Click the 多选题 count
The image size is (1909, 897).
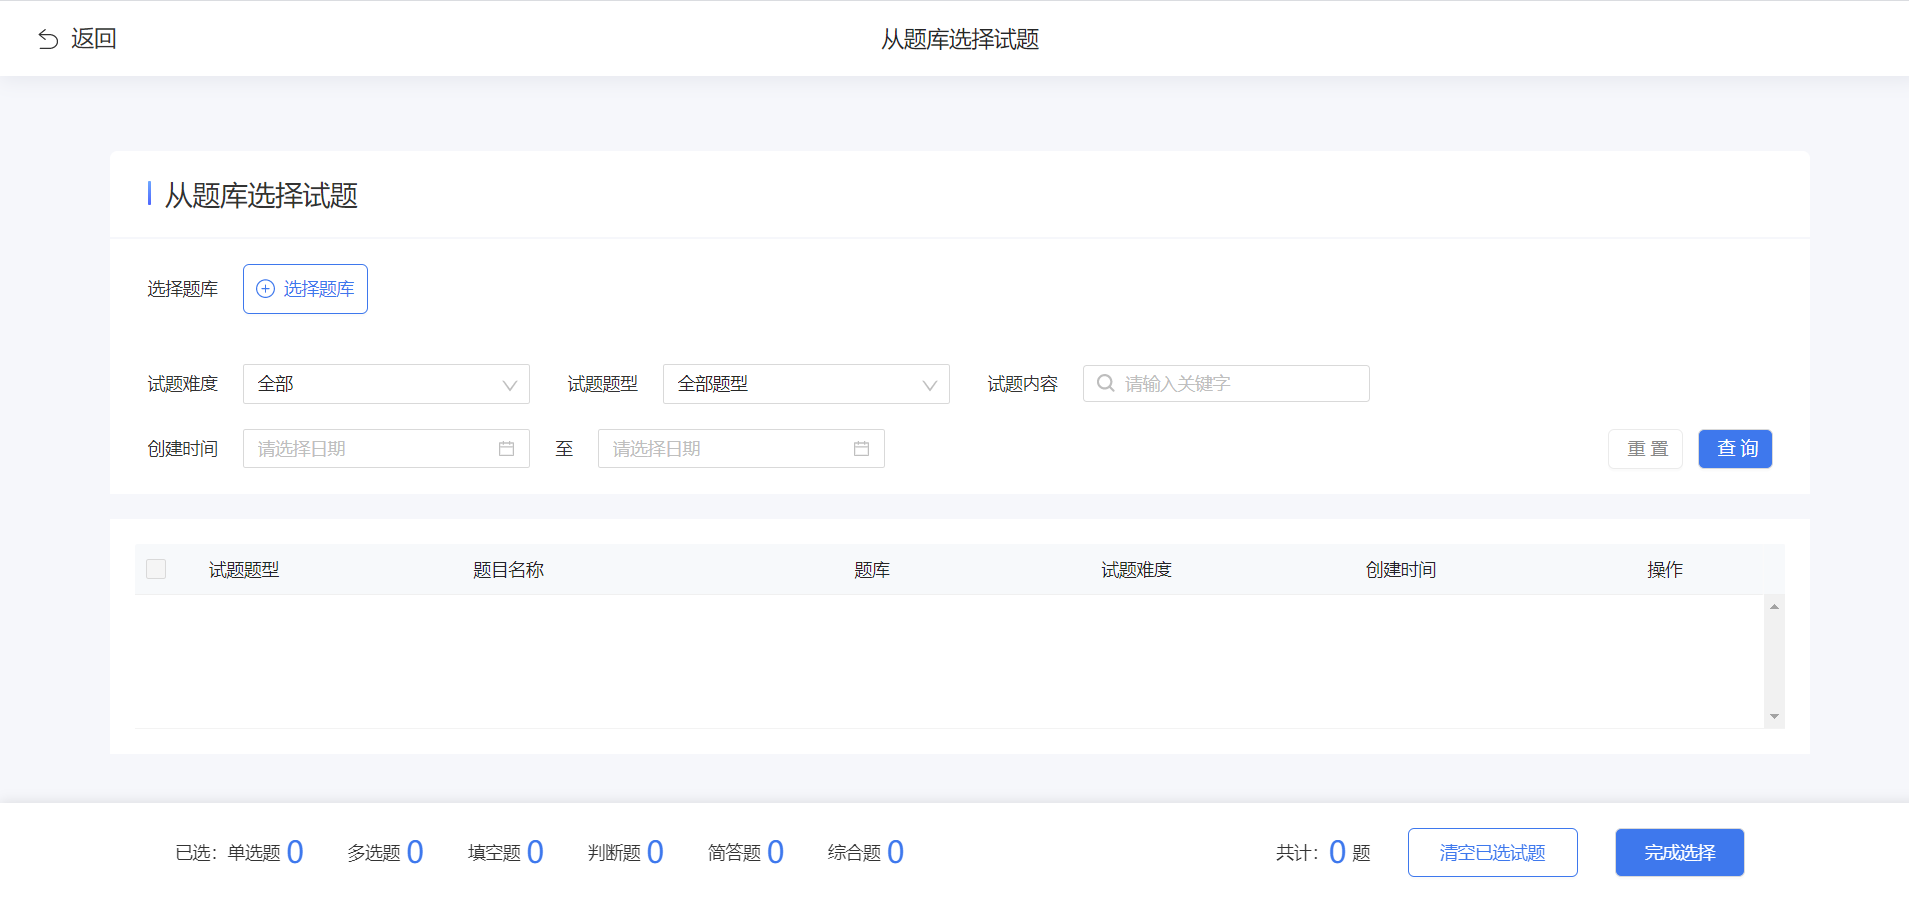pyautogui.click(x=415, y=852)
